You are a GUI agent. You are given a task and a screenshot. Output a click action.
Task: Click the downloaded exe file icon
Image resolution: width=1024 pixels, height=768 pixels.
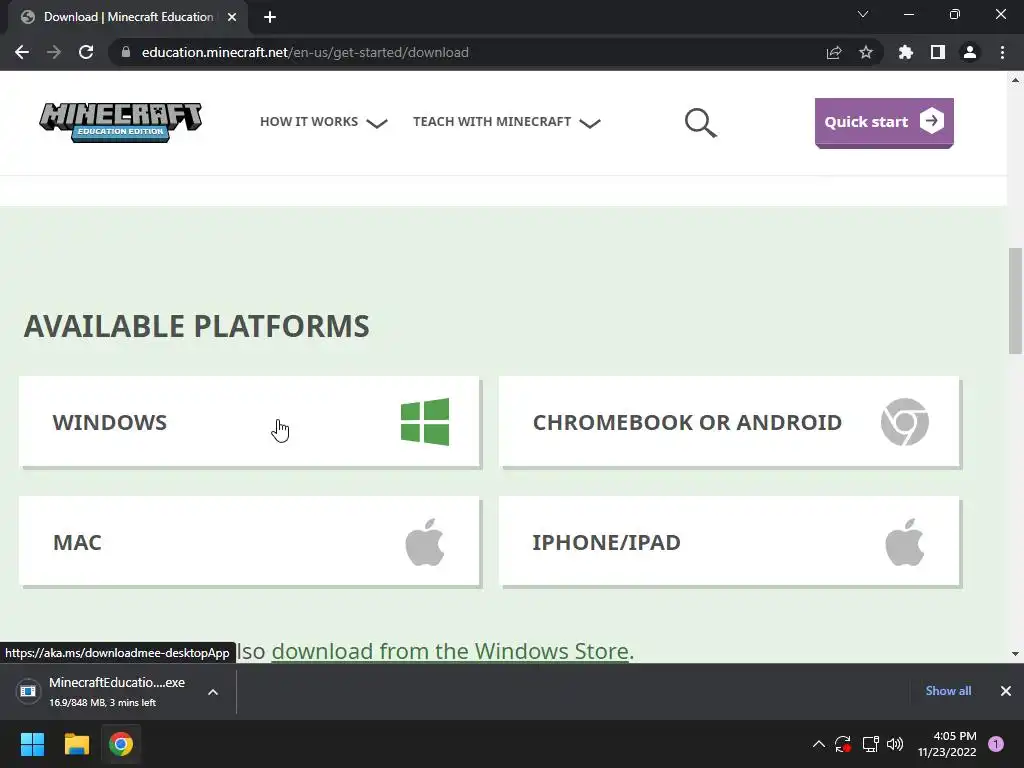tap(28, 691)
